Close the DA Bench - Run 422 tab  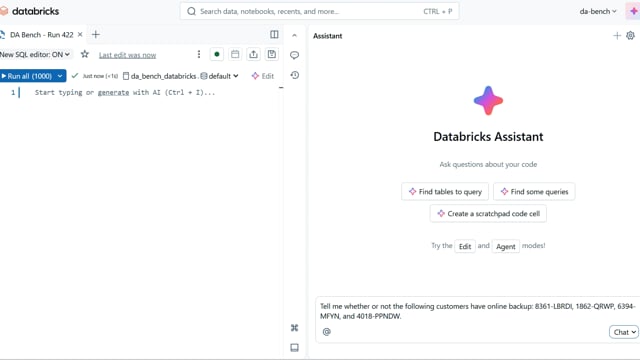click(80, 35)
